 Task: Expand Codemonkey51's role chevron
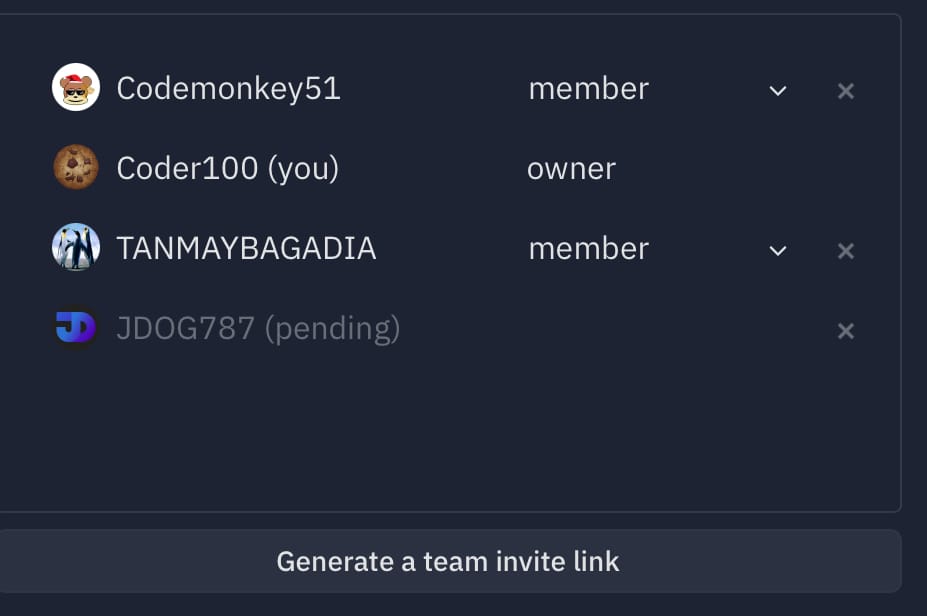coord(778,90)
